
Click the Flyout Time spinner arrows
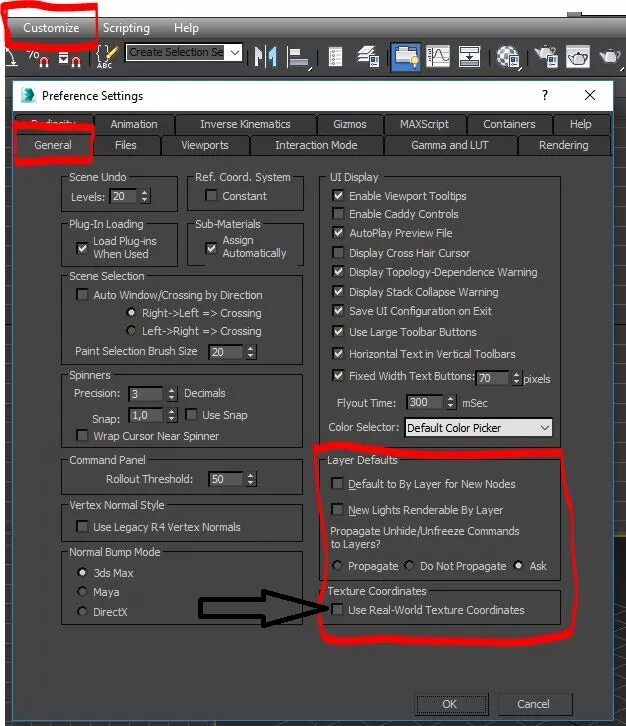tap(451, 402)
